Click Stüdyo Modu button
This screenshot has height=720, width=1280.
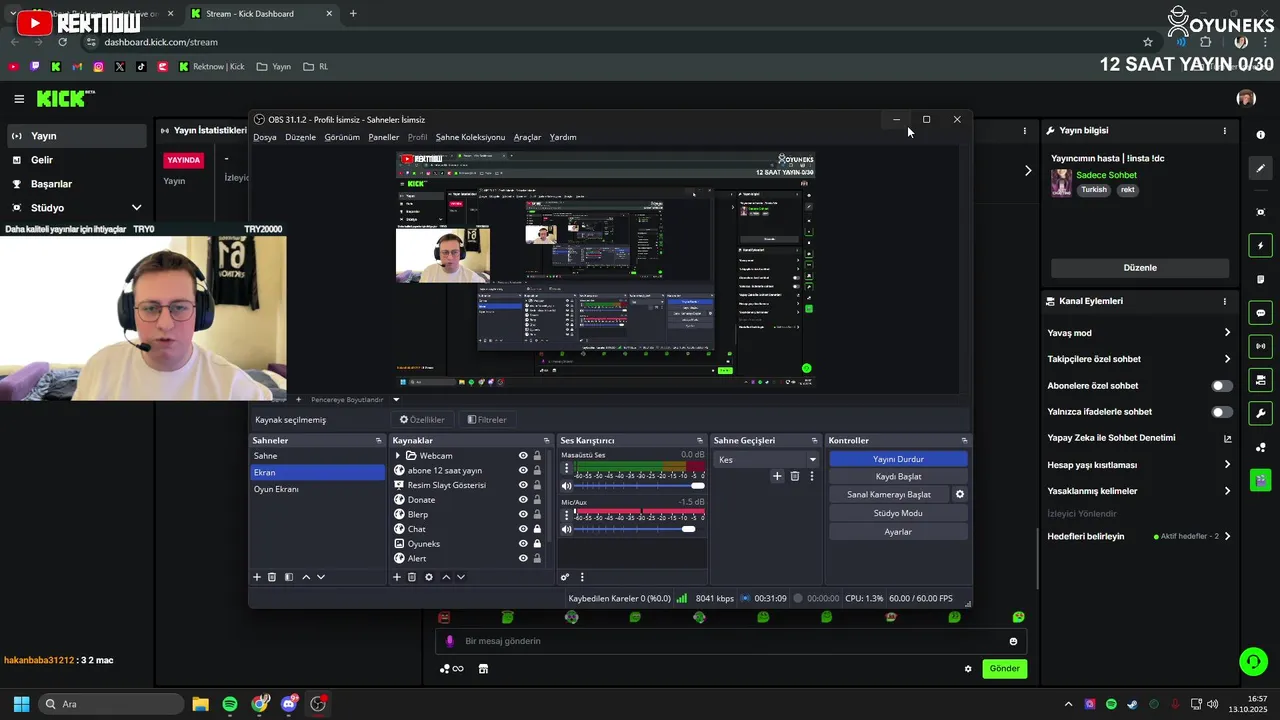(898, 513)
